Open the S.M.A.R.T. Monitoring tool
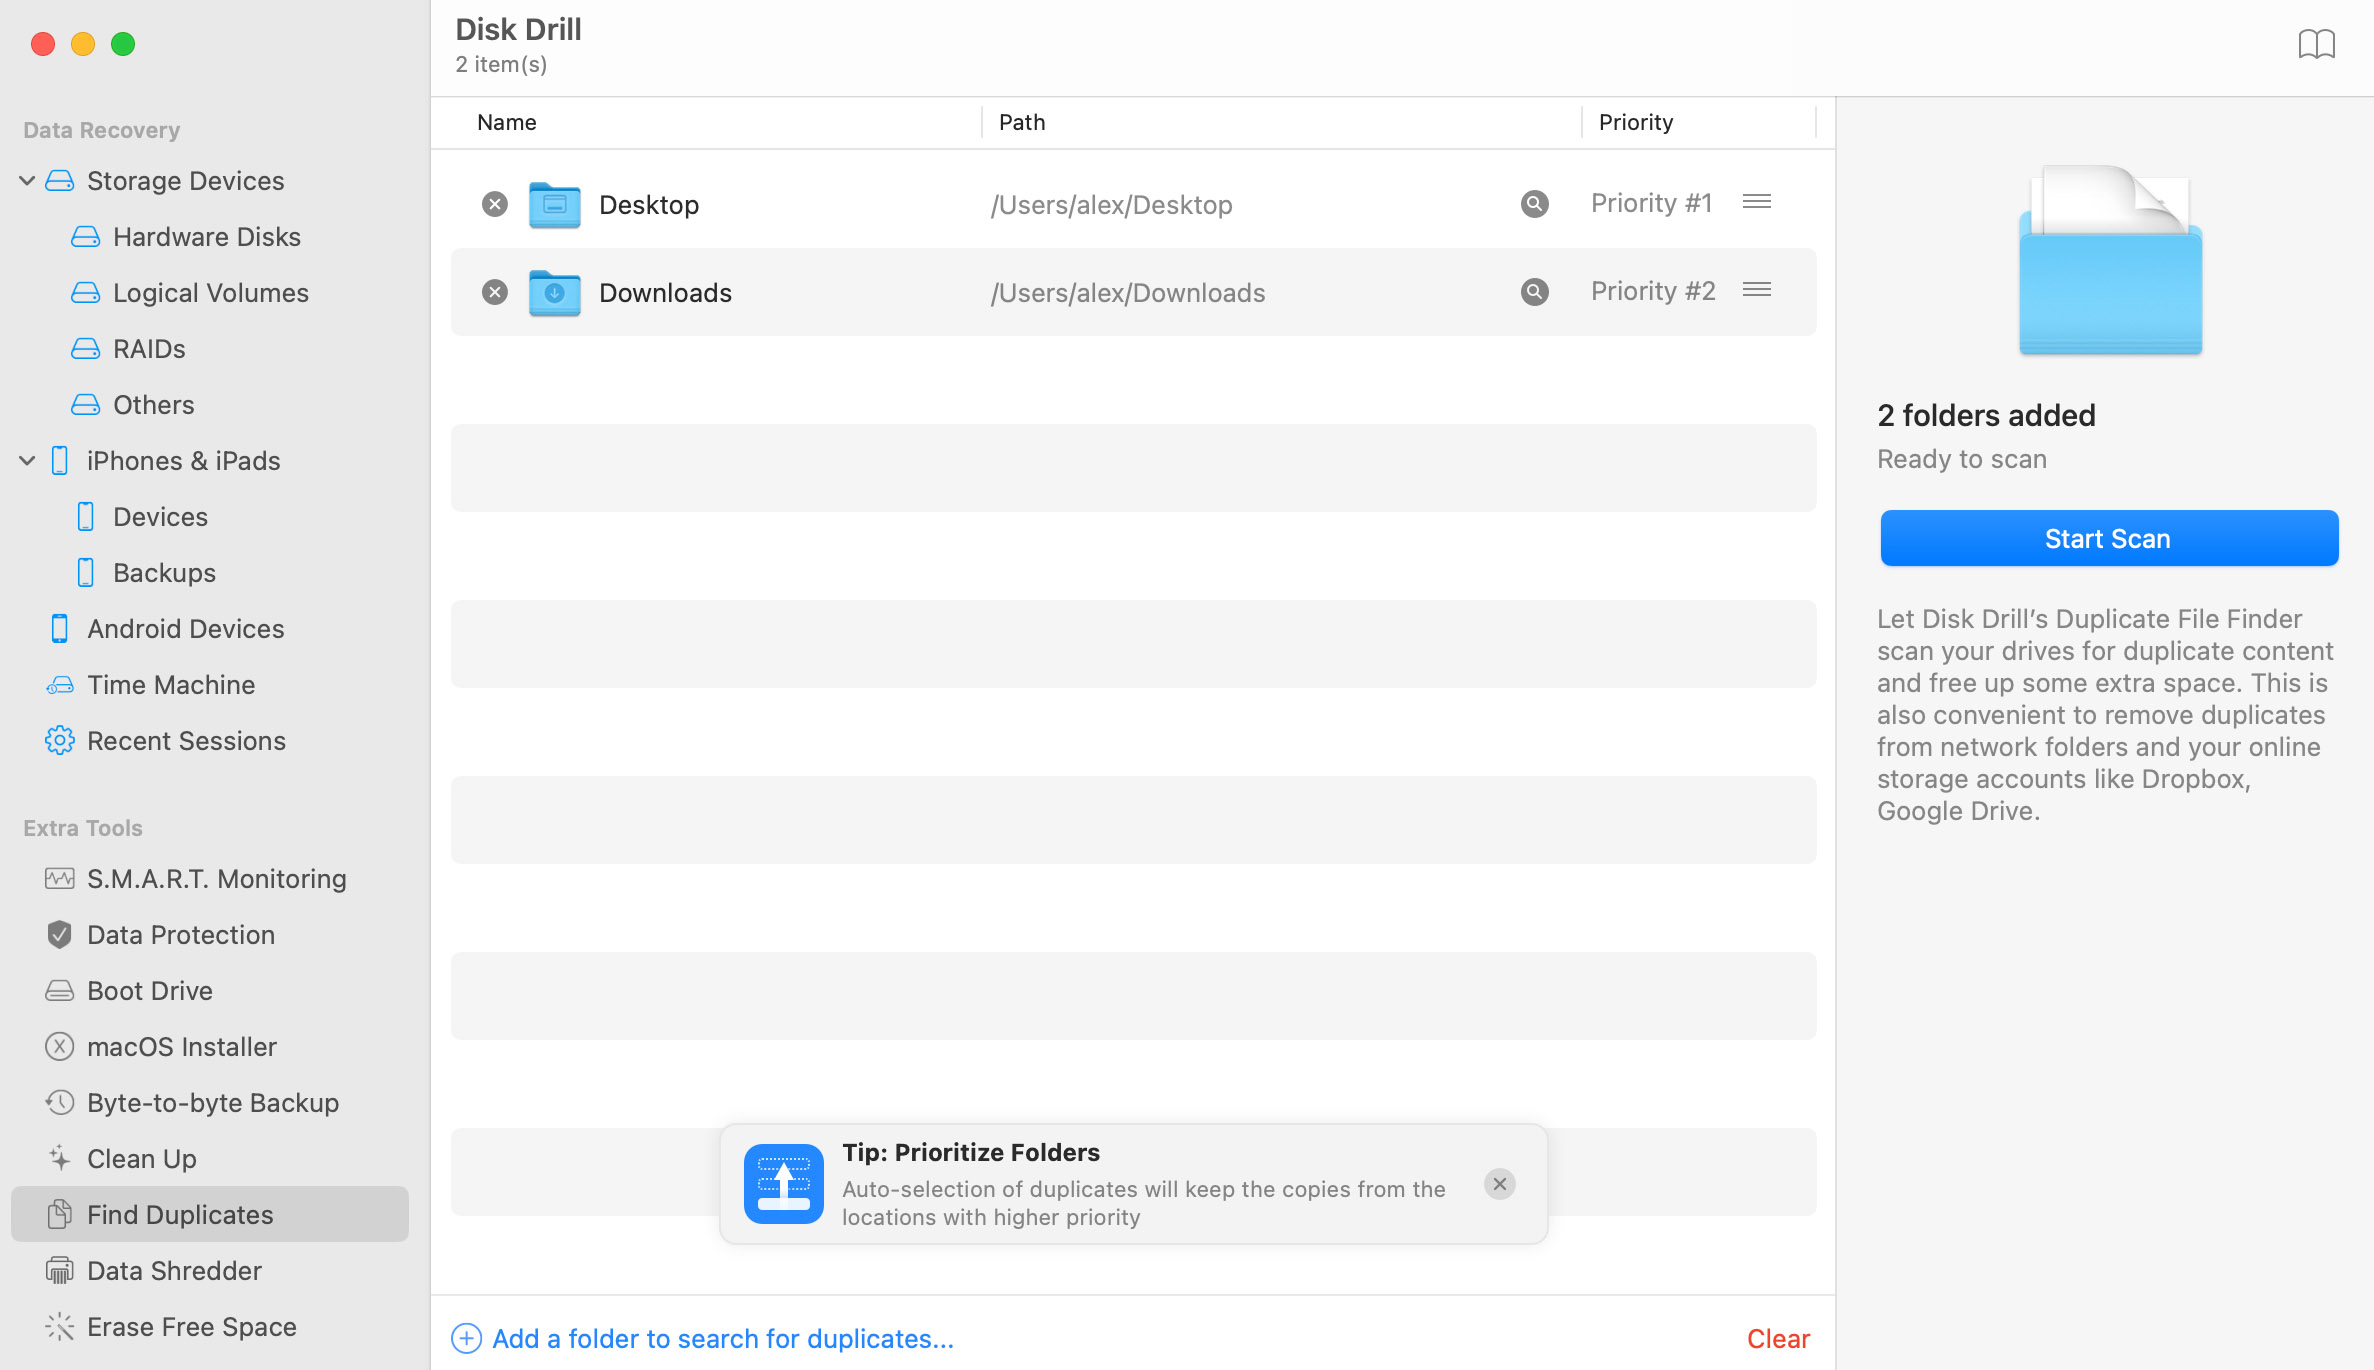Viewport: 2374px width, 1370px height. [x=216, y=878]
